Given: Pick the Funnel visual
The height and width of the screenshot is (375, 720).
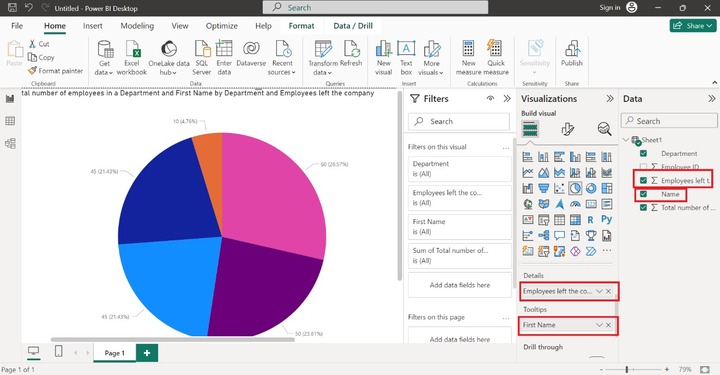Looking at the screenshot, I should (x=543, y=188).
